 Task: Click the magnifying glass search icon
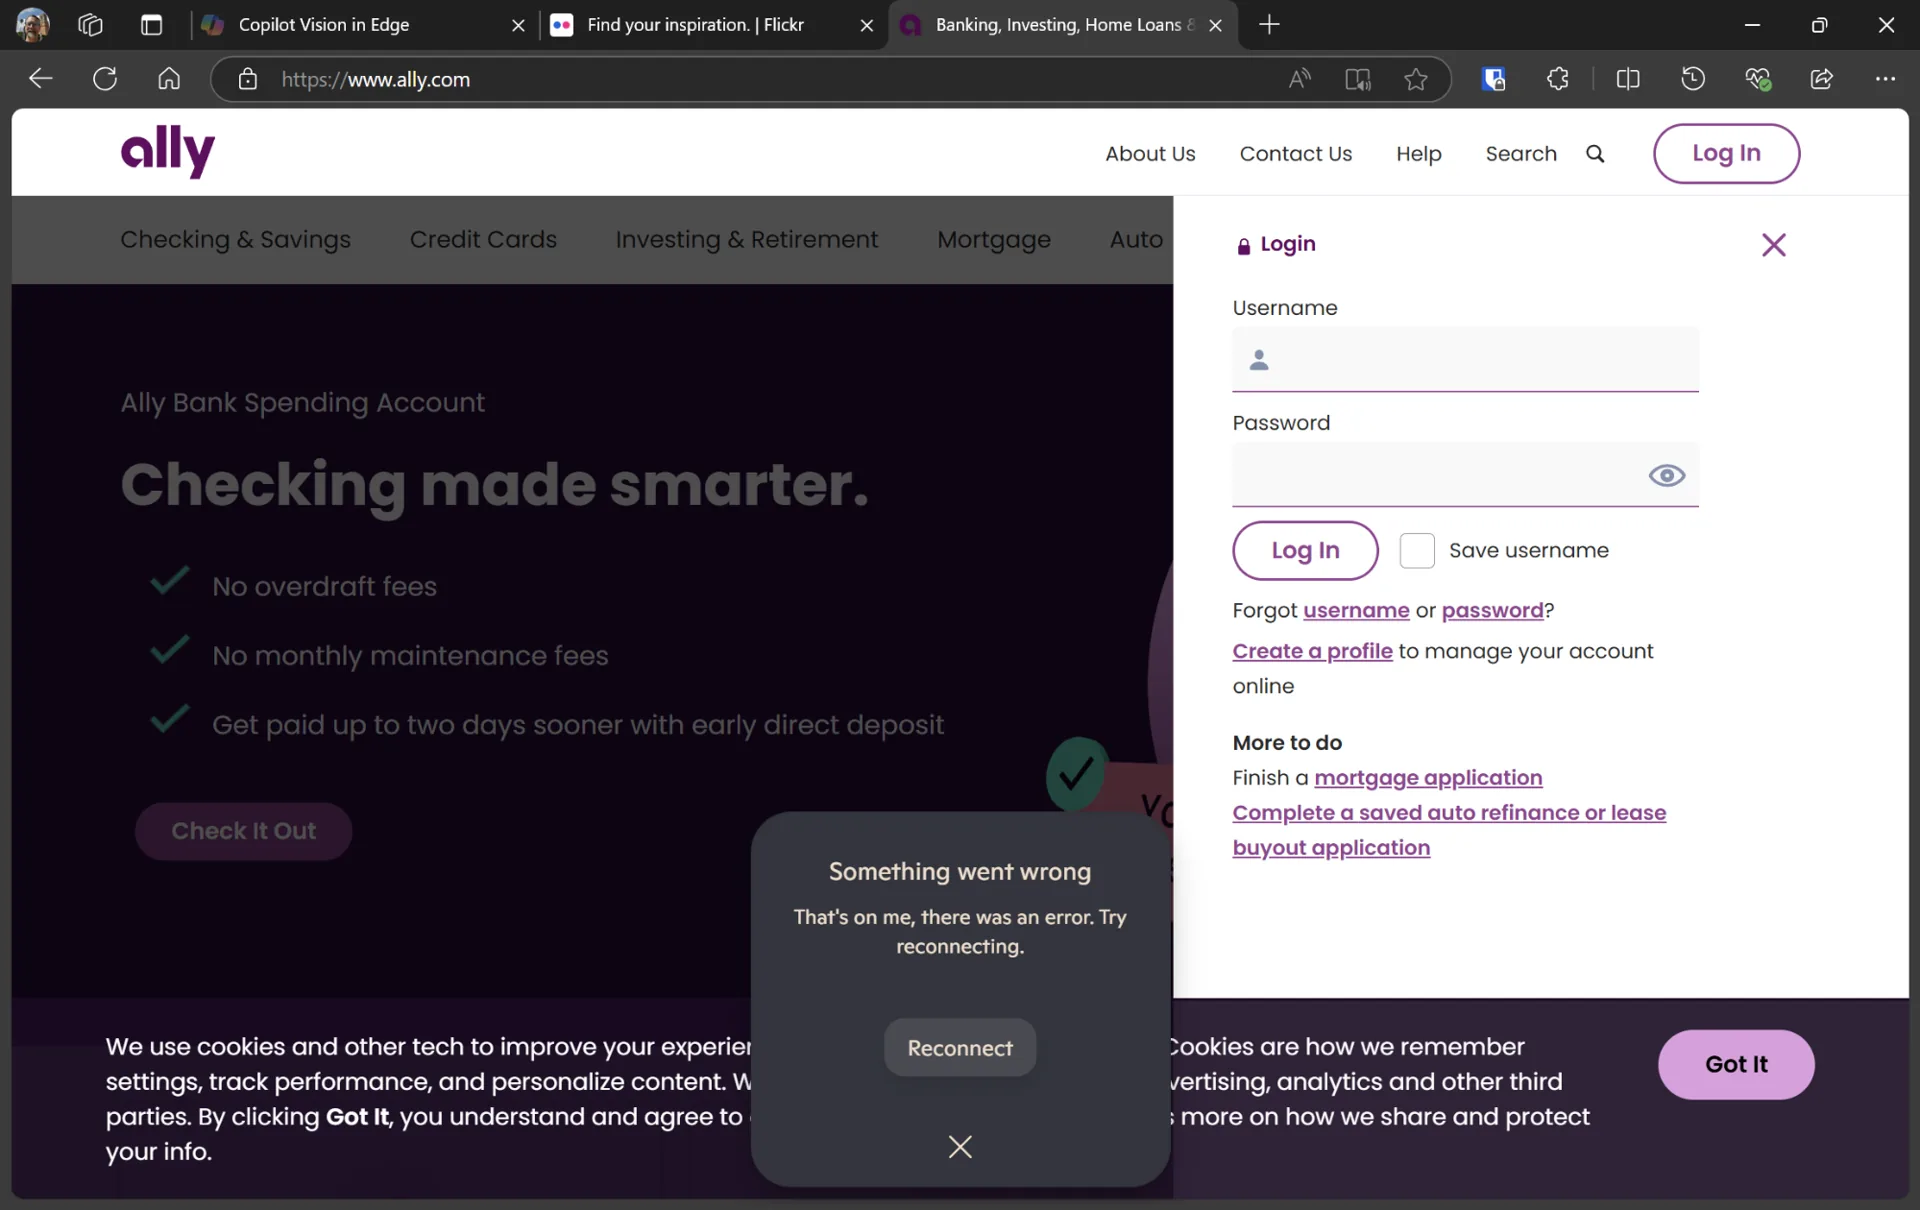tap(1595, 154)
